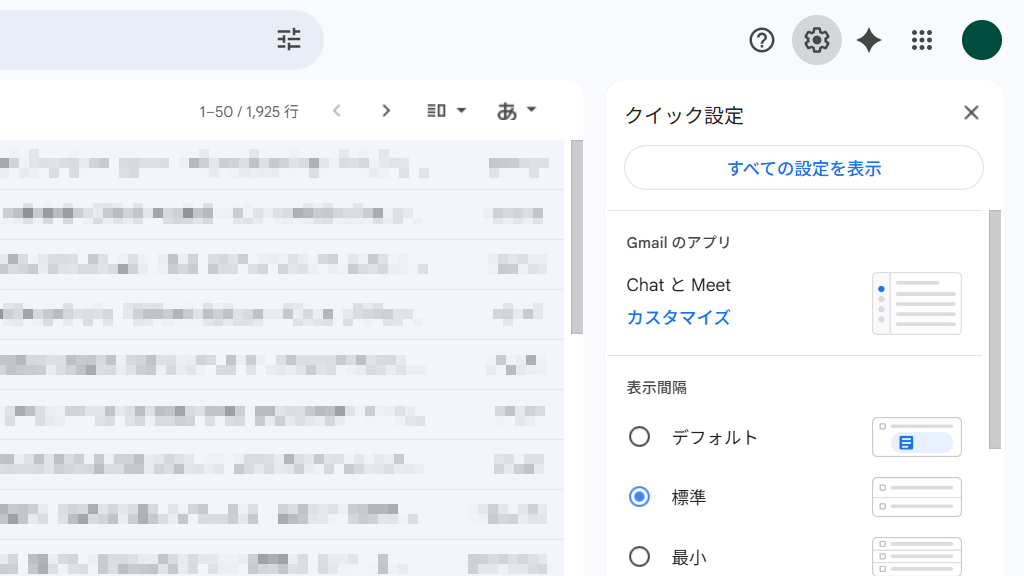The width and height of the screenshot is (1024, 576).
Task: Click the カスタマイズ link
Action: pos(678,318)
